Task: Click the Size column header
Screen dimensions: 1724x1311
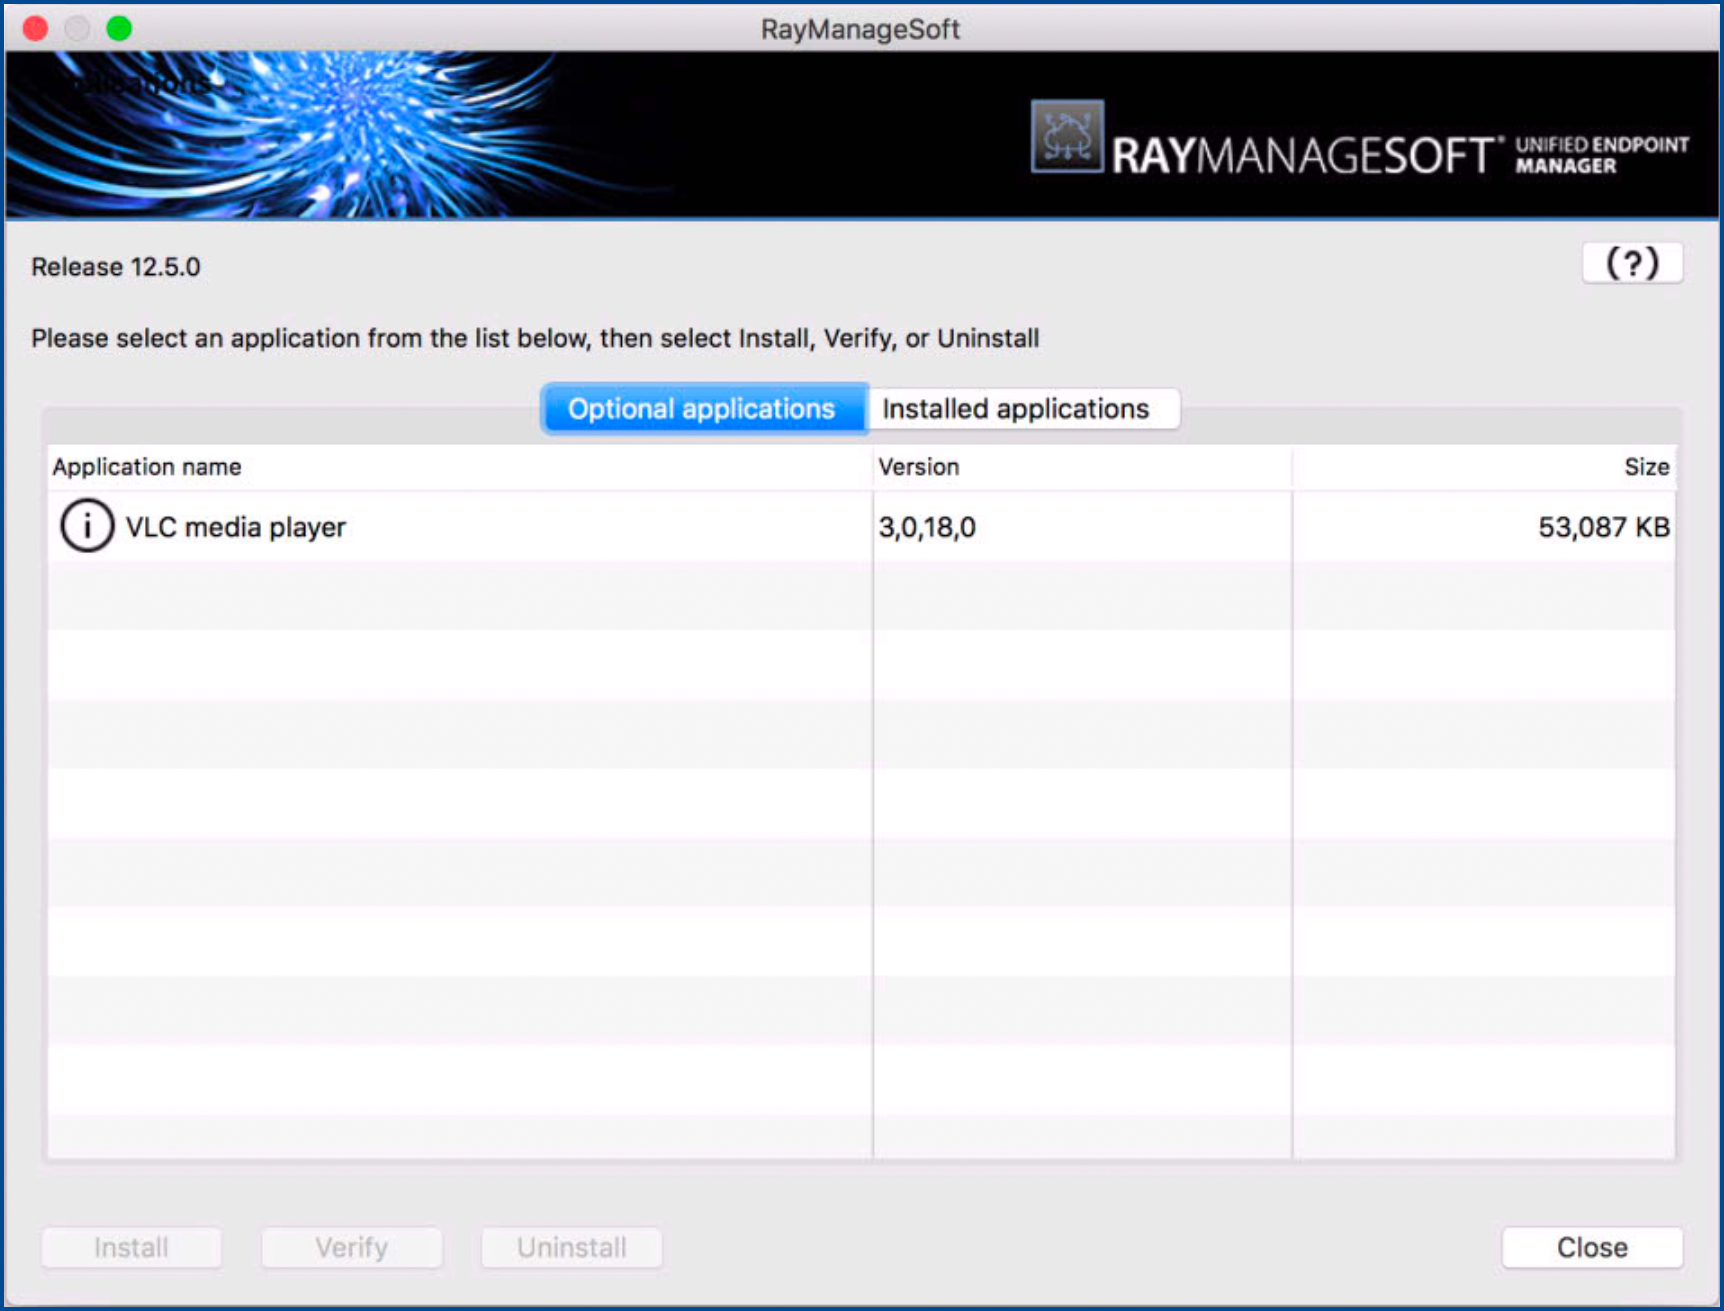Action: (x=1645, y=467)
